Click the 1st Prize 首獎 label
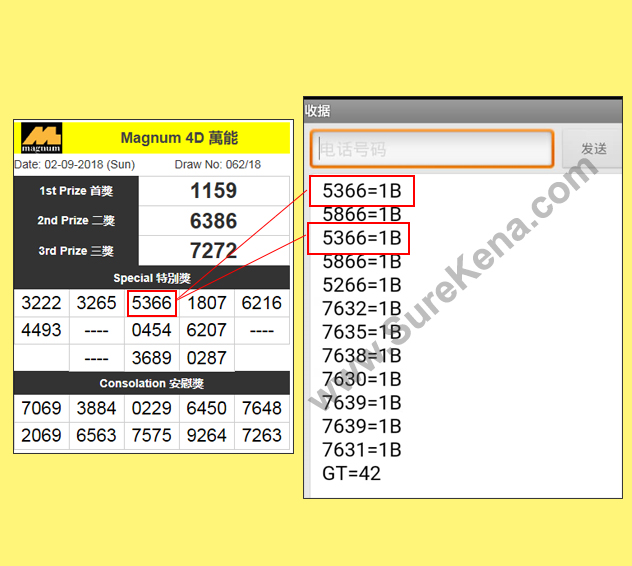Screen dimensions: 632x566 pyautogui.click(x=76, y=191)
